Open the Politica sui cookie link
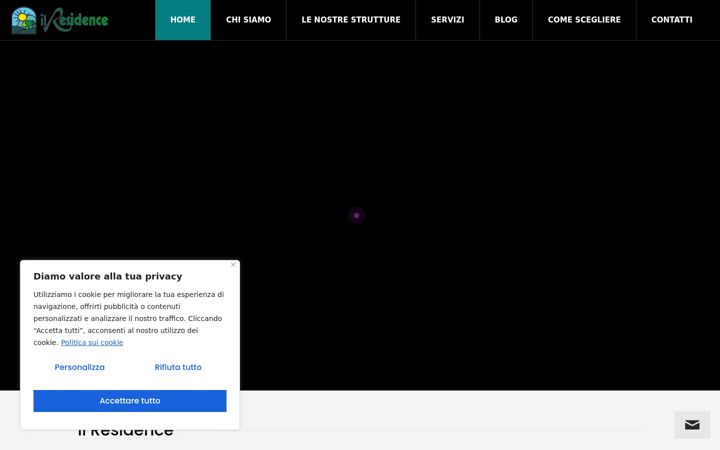The image size is (720, 450). (92, 343)
